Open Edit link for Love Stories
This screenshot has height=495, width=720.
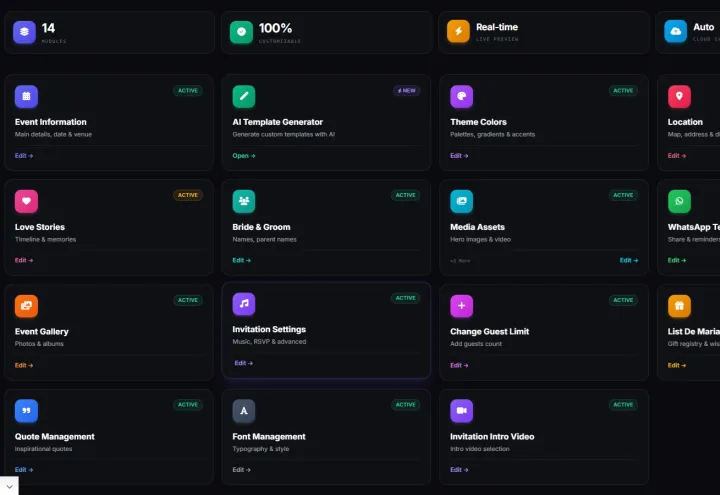24,260
